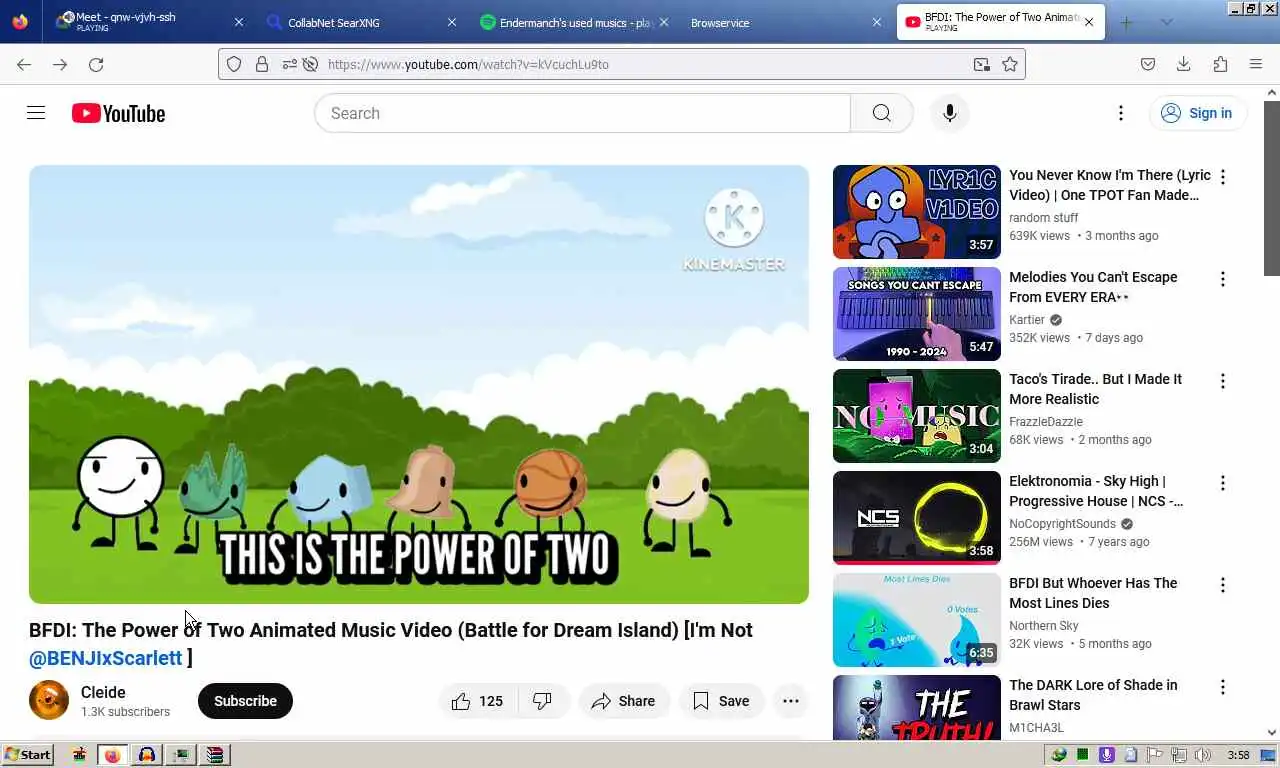
Task: Open options menu for 'Taco's Tirade' video
Action: (1222, 381)
